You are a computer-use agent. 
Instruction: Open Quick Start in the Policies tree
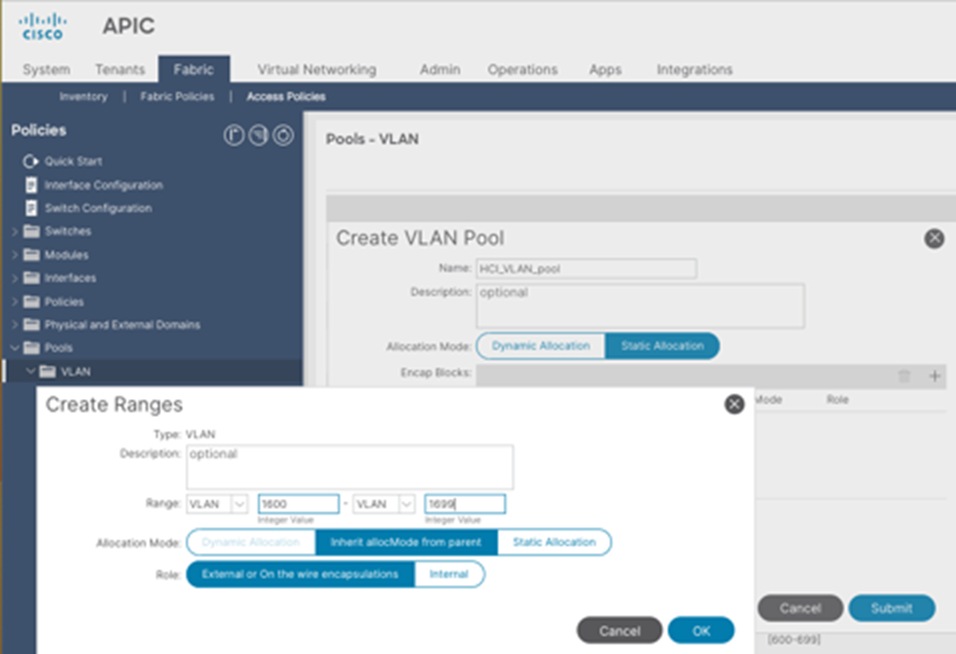point(73,162)
